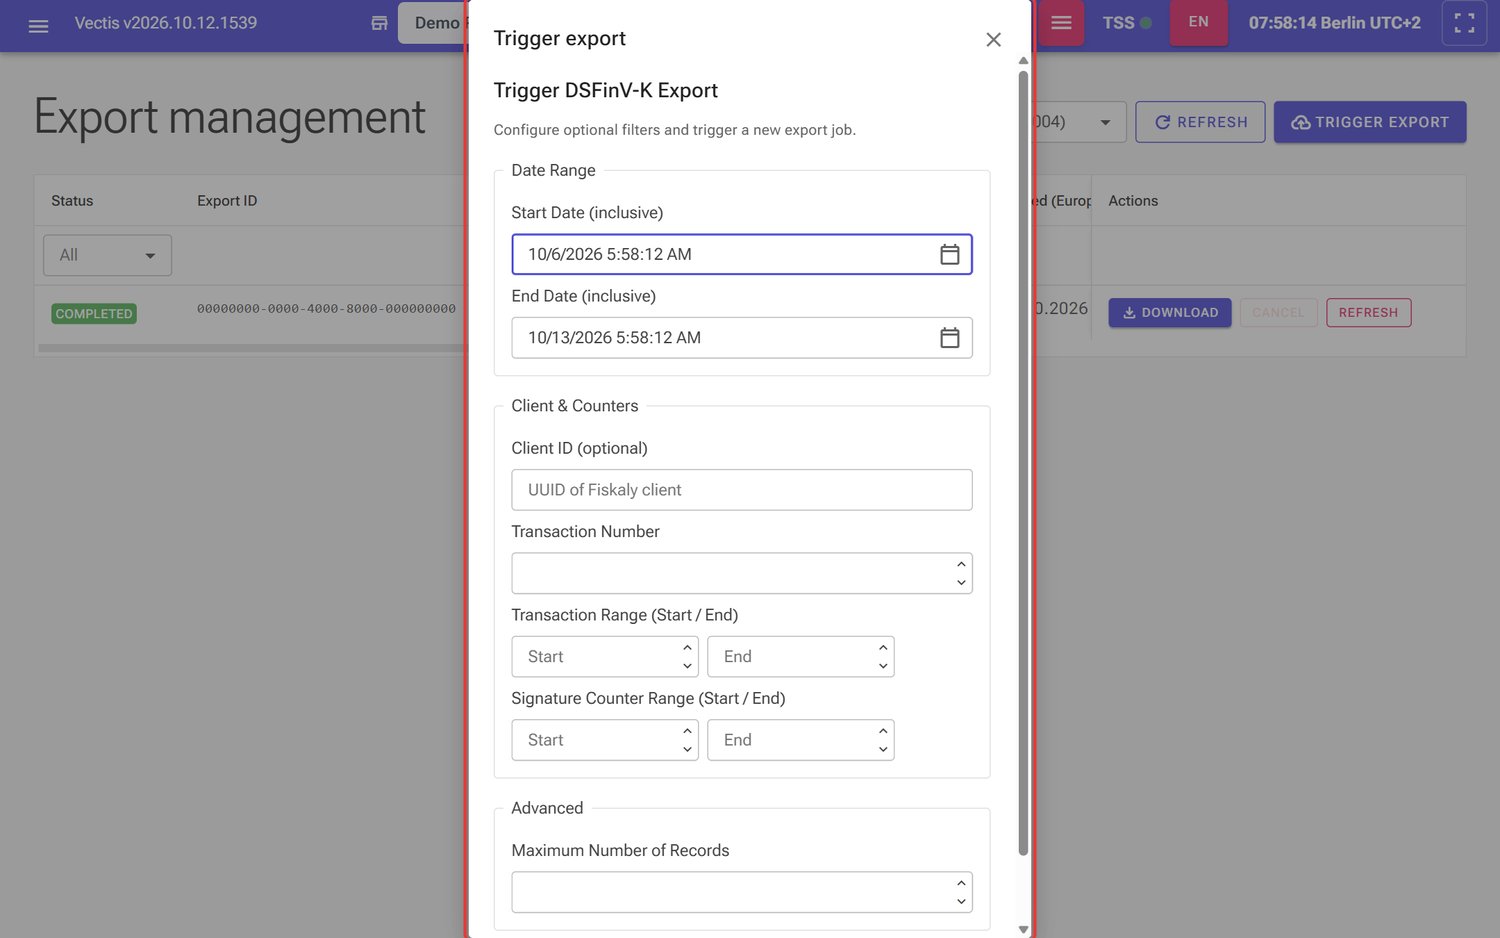This screenshot has width=1500, height=938.
Task: Click the outlined REFRESH button beside Trigger Export
Action: point(1200,122)
